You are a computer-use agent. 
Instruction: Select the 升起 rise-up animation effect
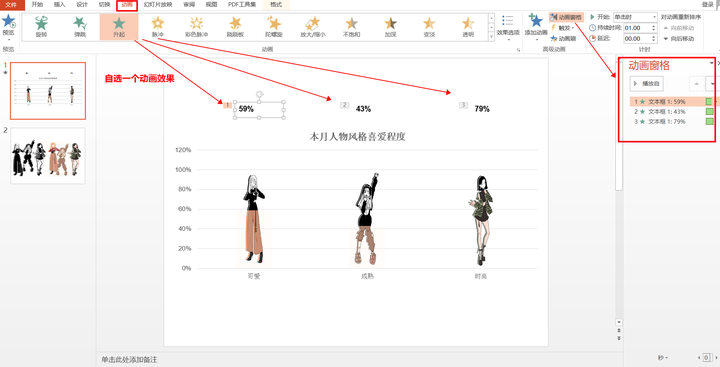click(x=119, y=26)
